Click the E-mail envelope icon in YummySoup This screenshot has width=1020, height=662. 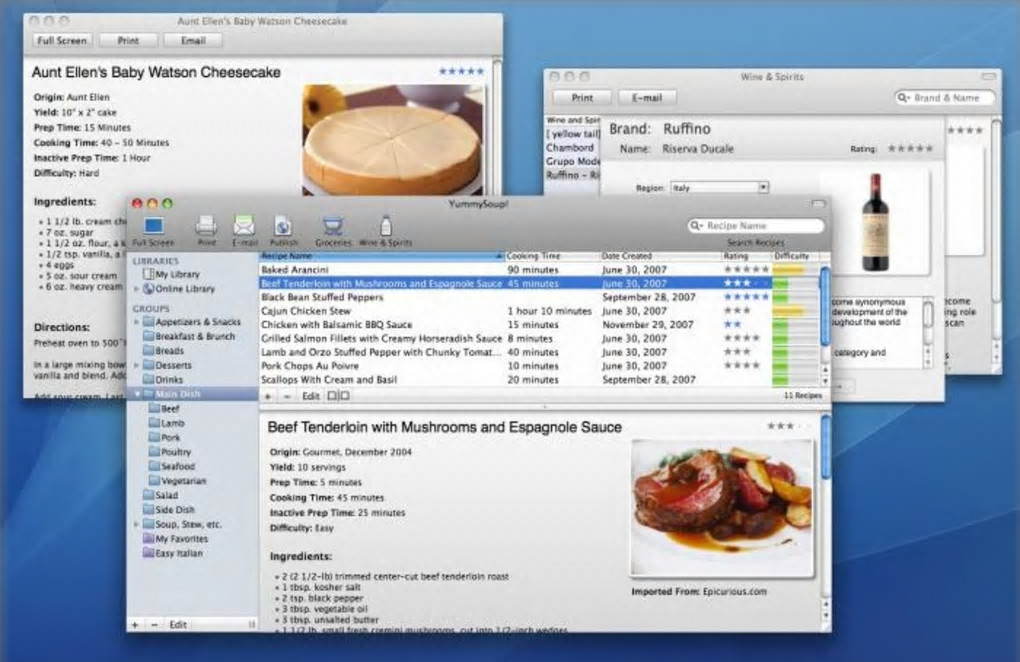coord(244,226)
